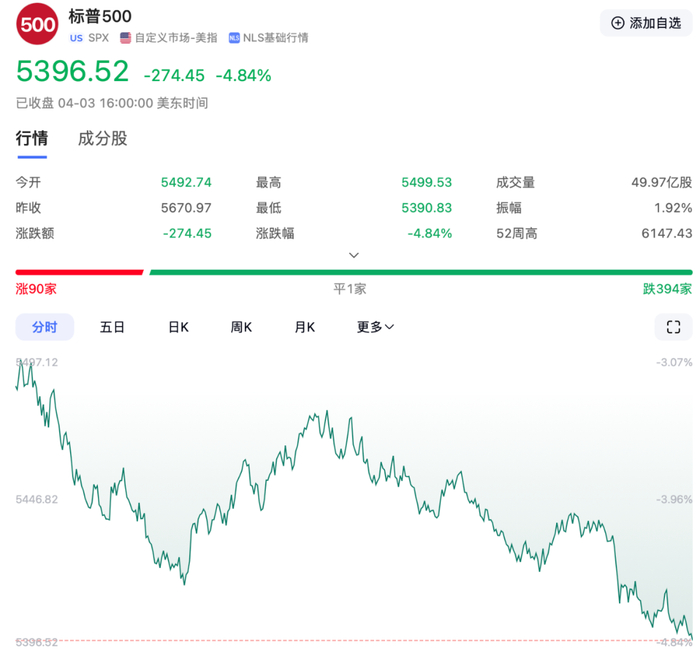Switch to the 成分股 tab
The height and width of the screenshot is (649, 700).
102,138
